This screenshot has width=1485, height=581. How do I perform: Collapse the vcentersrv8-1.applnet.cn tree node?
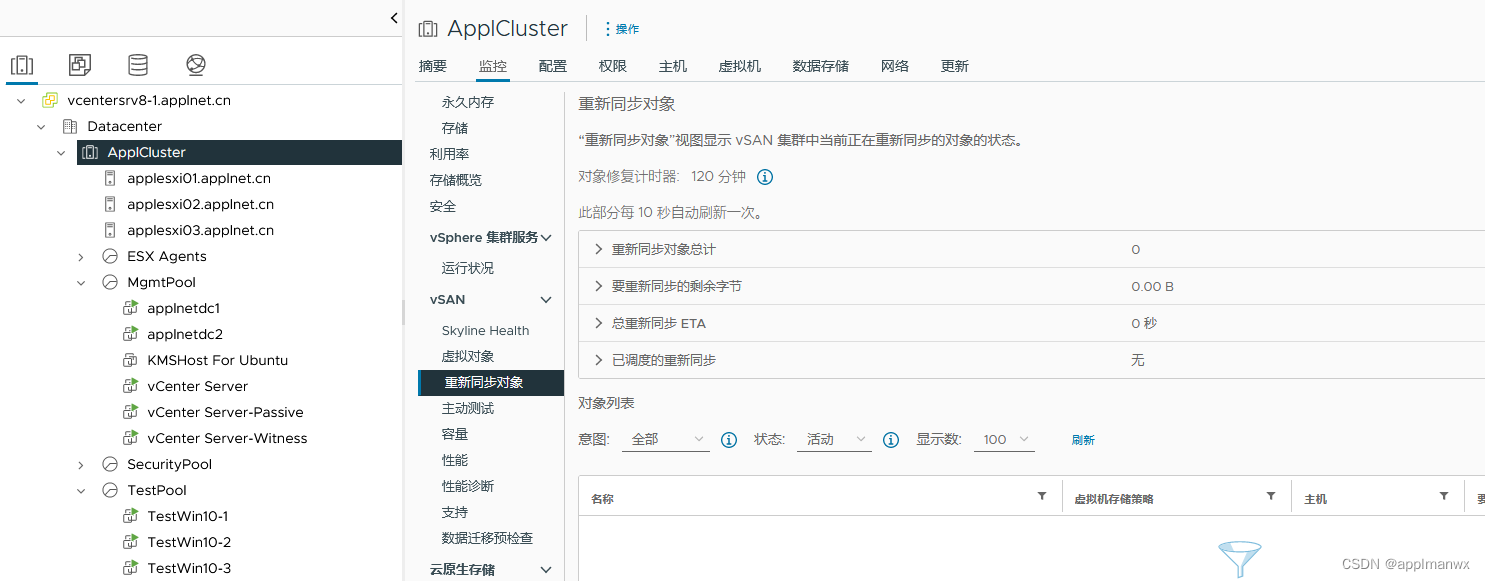coord(21,100)
